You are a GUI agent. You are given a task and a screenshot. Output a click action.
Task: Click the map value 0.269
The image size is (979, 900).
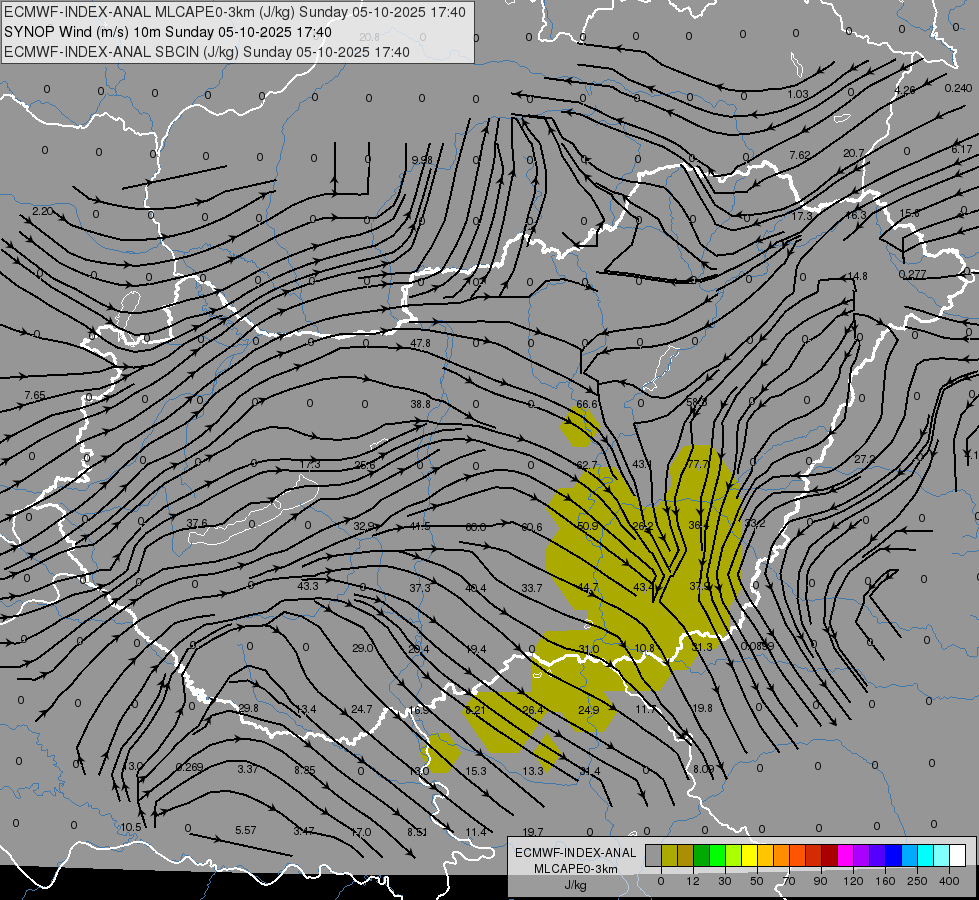[189, 767]
